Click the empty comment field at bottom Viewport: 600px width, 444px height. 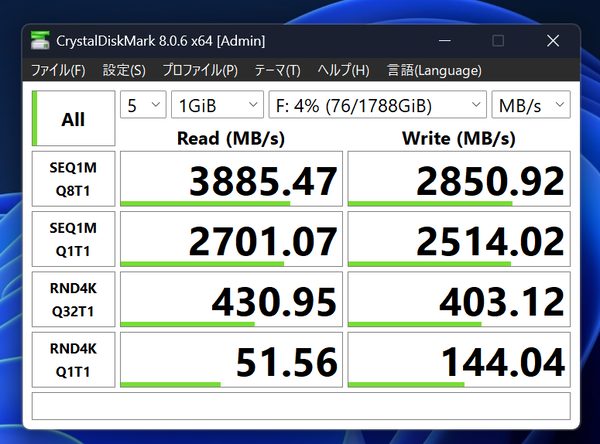pyautogui.click(x=301, y=406)
